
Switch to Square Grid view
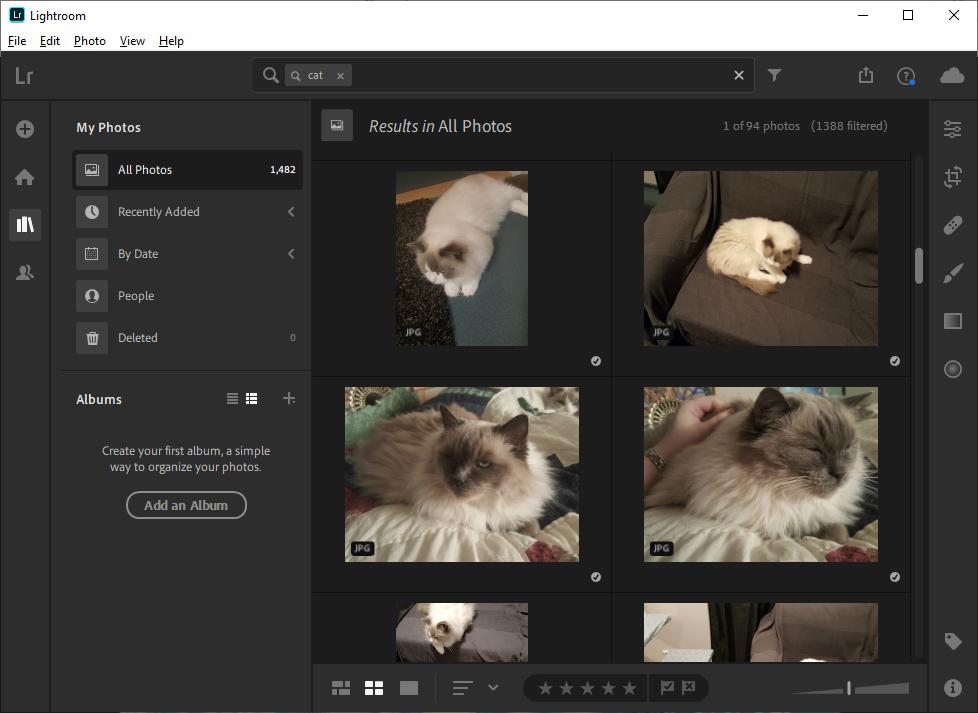click(x=374, y=688)
